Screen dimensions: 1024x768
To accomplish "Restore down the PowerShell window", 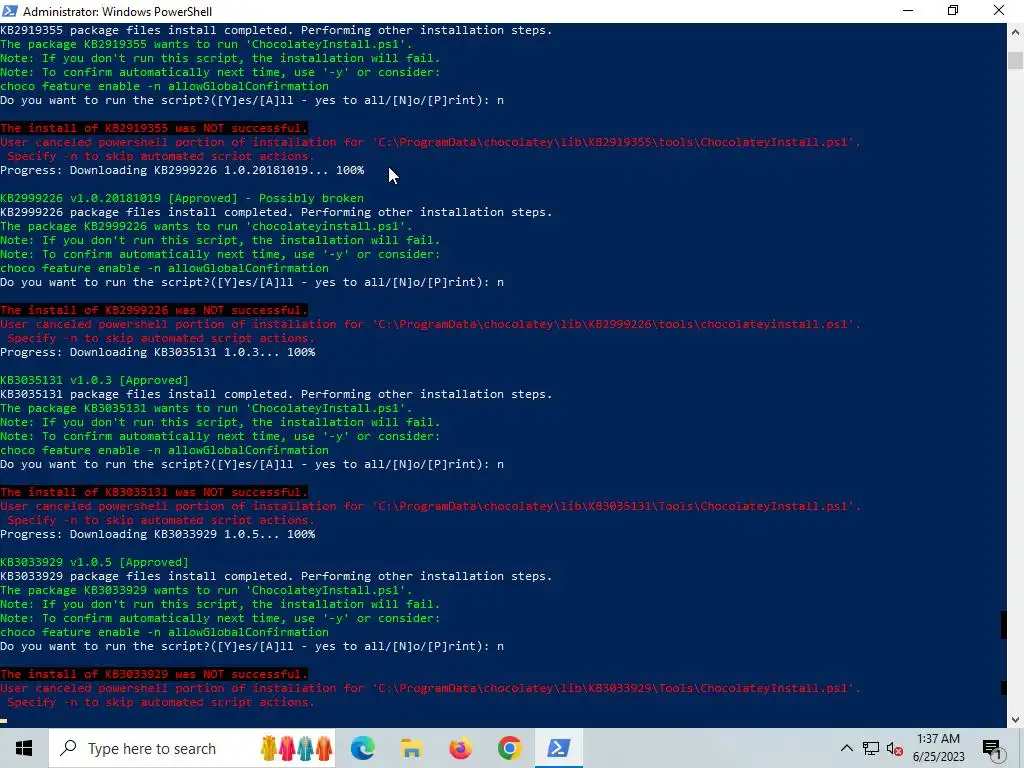I will [953, 11].
